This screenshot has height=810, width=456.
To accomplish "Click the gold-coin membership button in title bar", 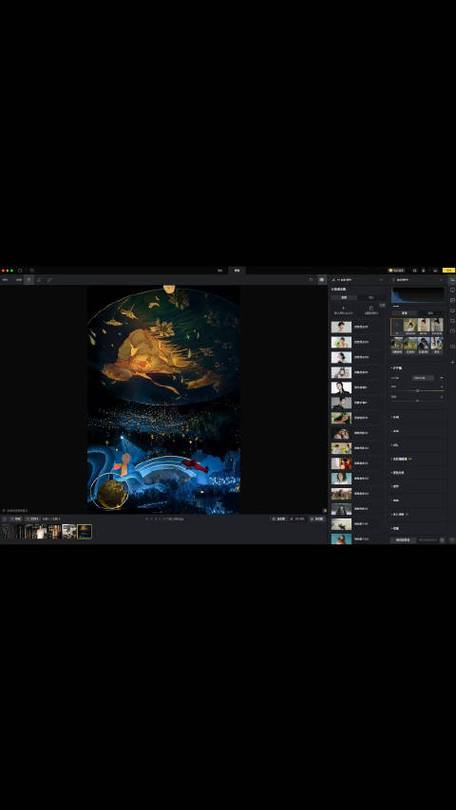I will pyautogui.click(x=397, y=270).
